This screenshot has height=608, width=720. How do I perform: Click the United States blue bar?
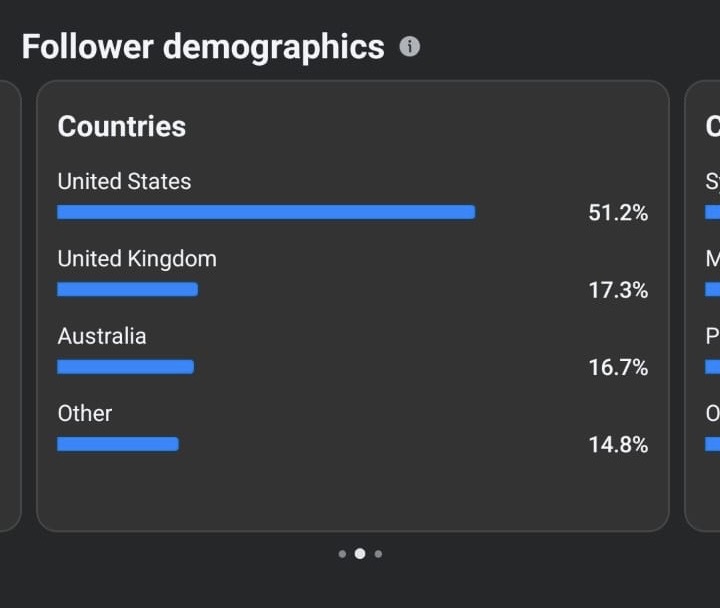pos(266,212)
